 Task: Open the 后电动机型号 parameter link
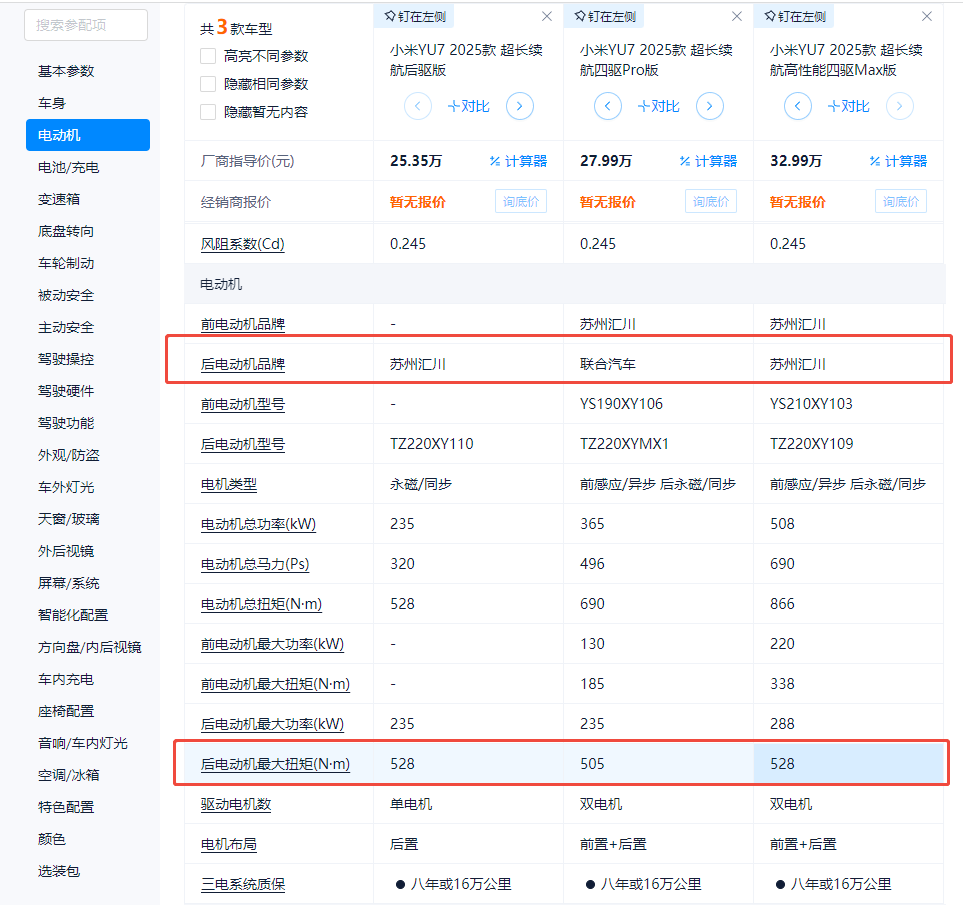(x=243, y=444)
